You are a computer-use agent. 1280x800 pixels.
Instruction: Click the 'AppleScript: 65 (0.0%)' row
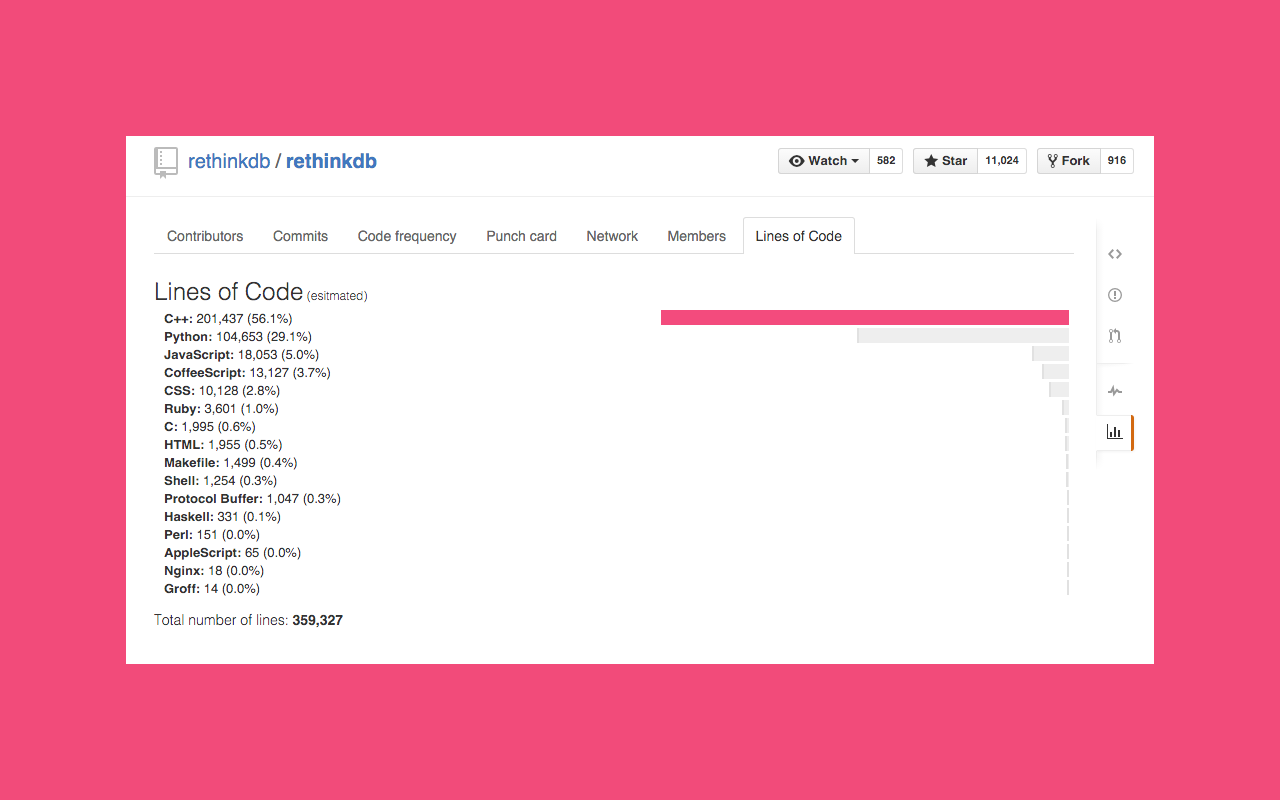click(233, 553)
